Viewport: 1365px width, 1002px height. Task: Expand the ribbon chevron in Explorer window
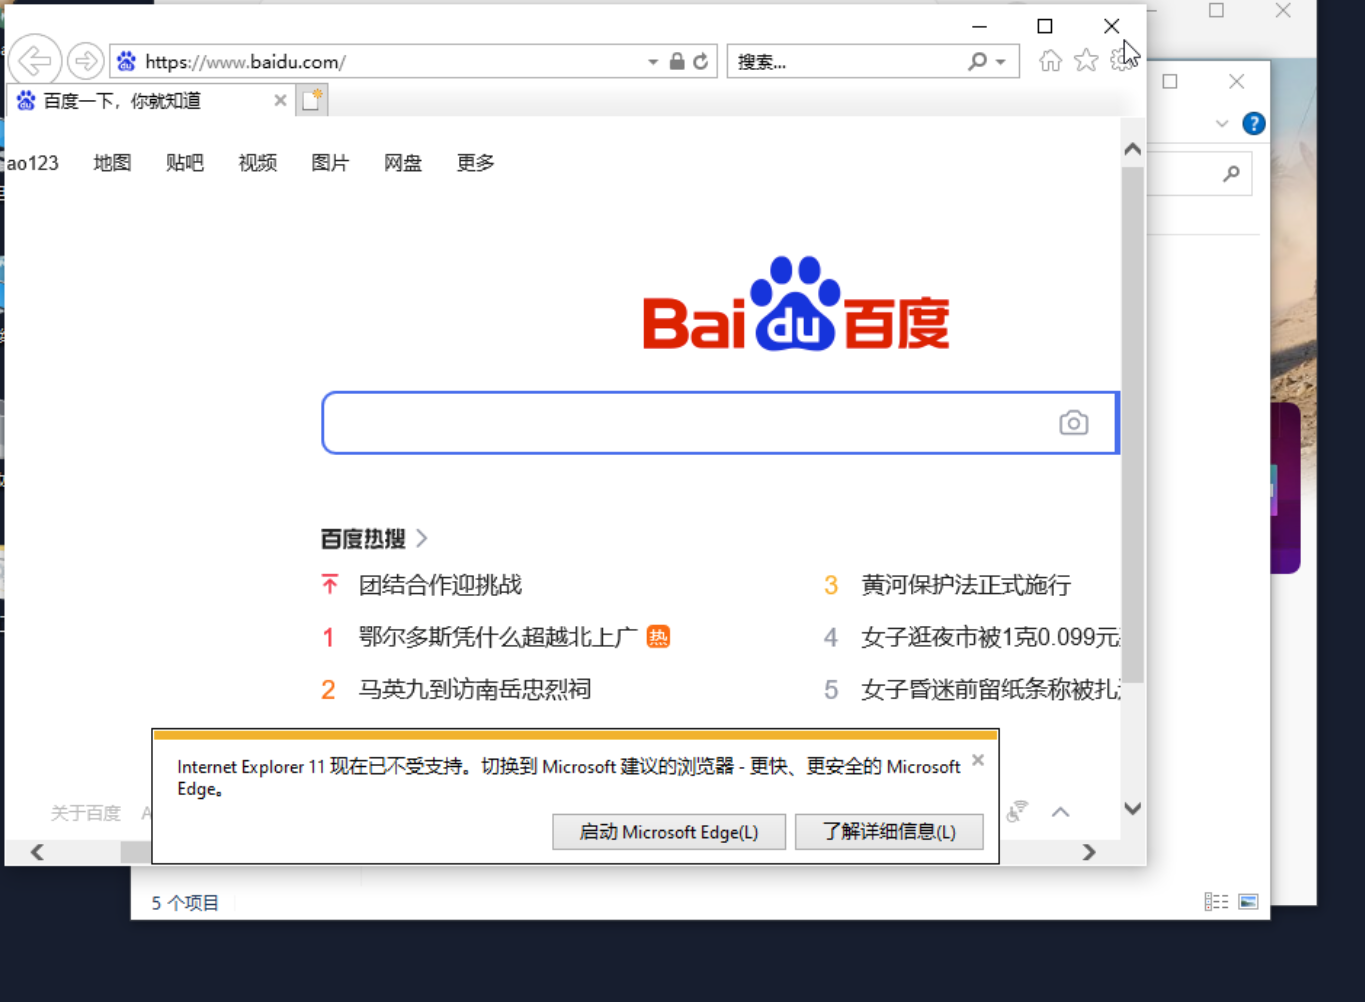(x=1222, y=124)
